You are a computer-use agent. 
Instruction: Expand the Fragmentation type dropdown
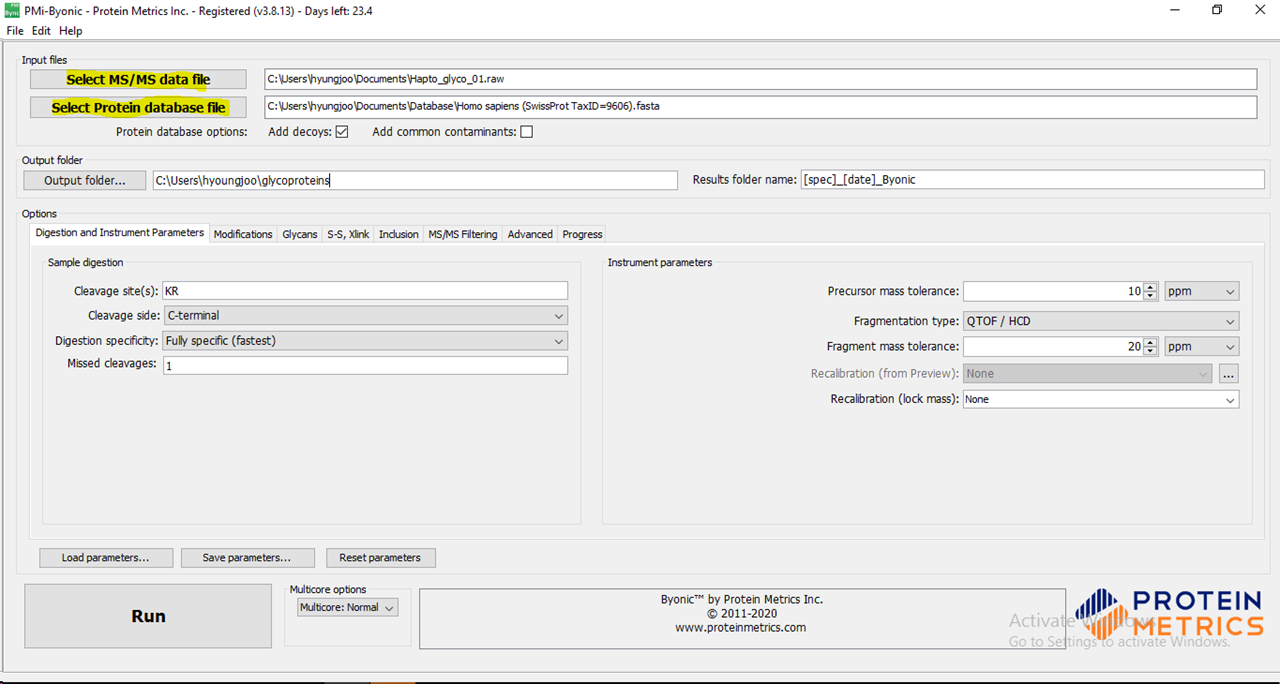click(1101, 321)
